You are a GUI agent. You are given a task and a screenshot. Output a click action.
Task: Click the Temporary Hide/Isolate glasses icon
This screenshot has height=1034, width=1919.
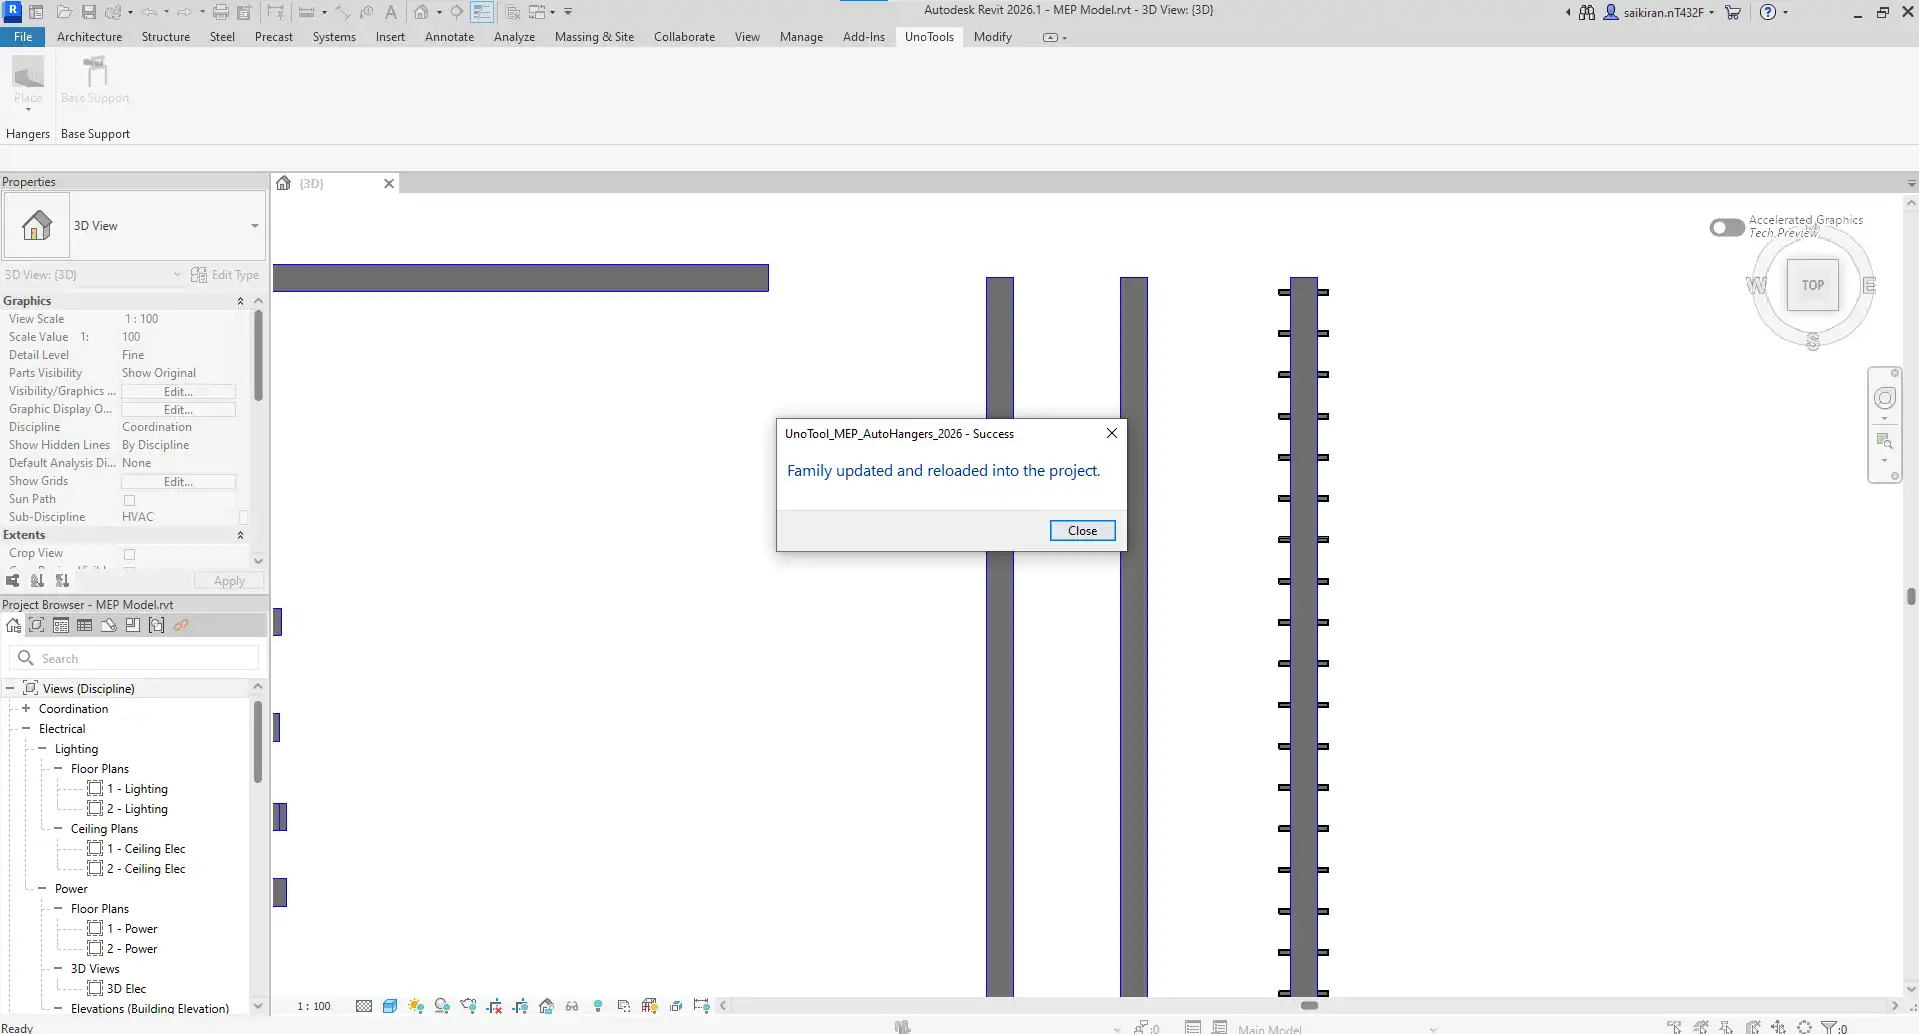pyautogui.click(x=572, y=1006)
